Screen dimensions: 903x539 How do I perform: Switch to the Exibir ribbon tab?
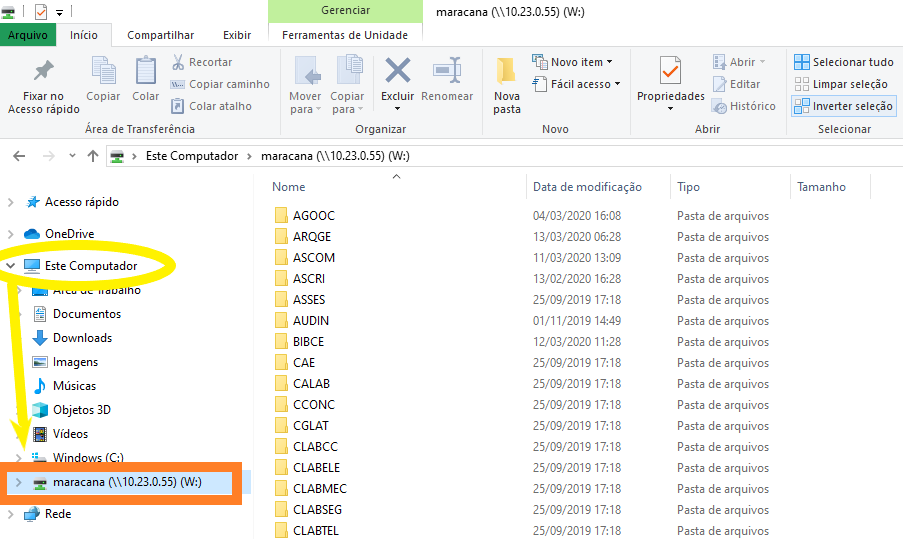pyautogui.click(x=237, y=35)
